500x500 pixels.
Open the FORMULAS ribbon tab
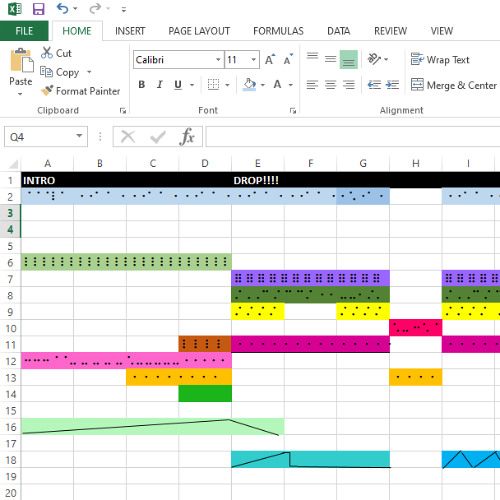click(x=278, y=31)
